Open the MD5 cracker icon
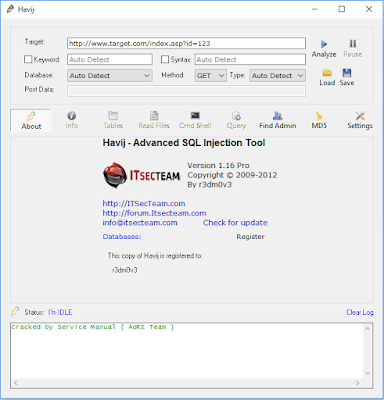 pos(319,116)
